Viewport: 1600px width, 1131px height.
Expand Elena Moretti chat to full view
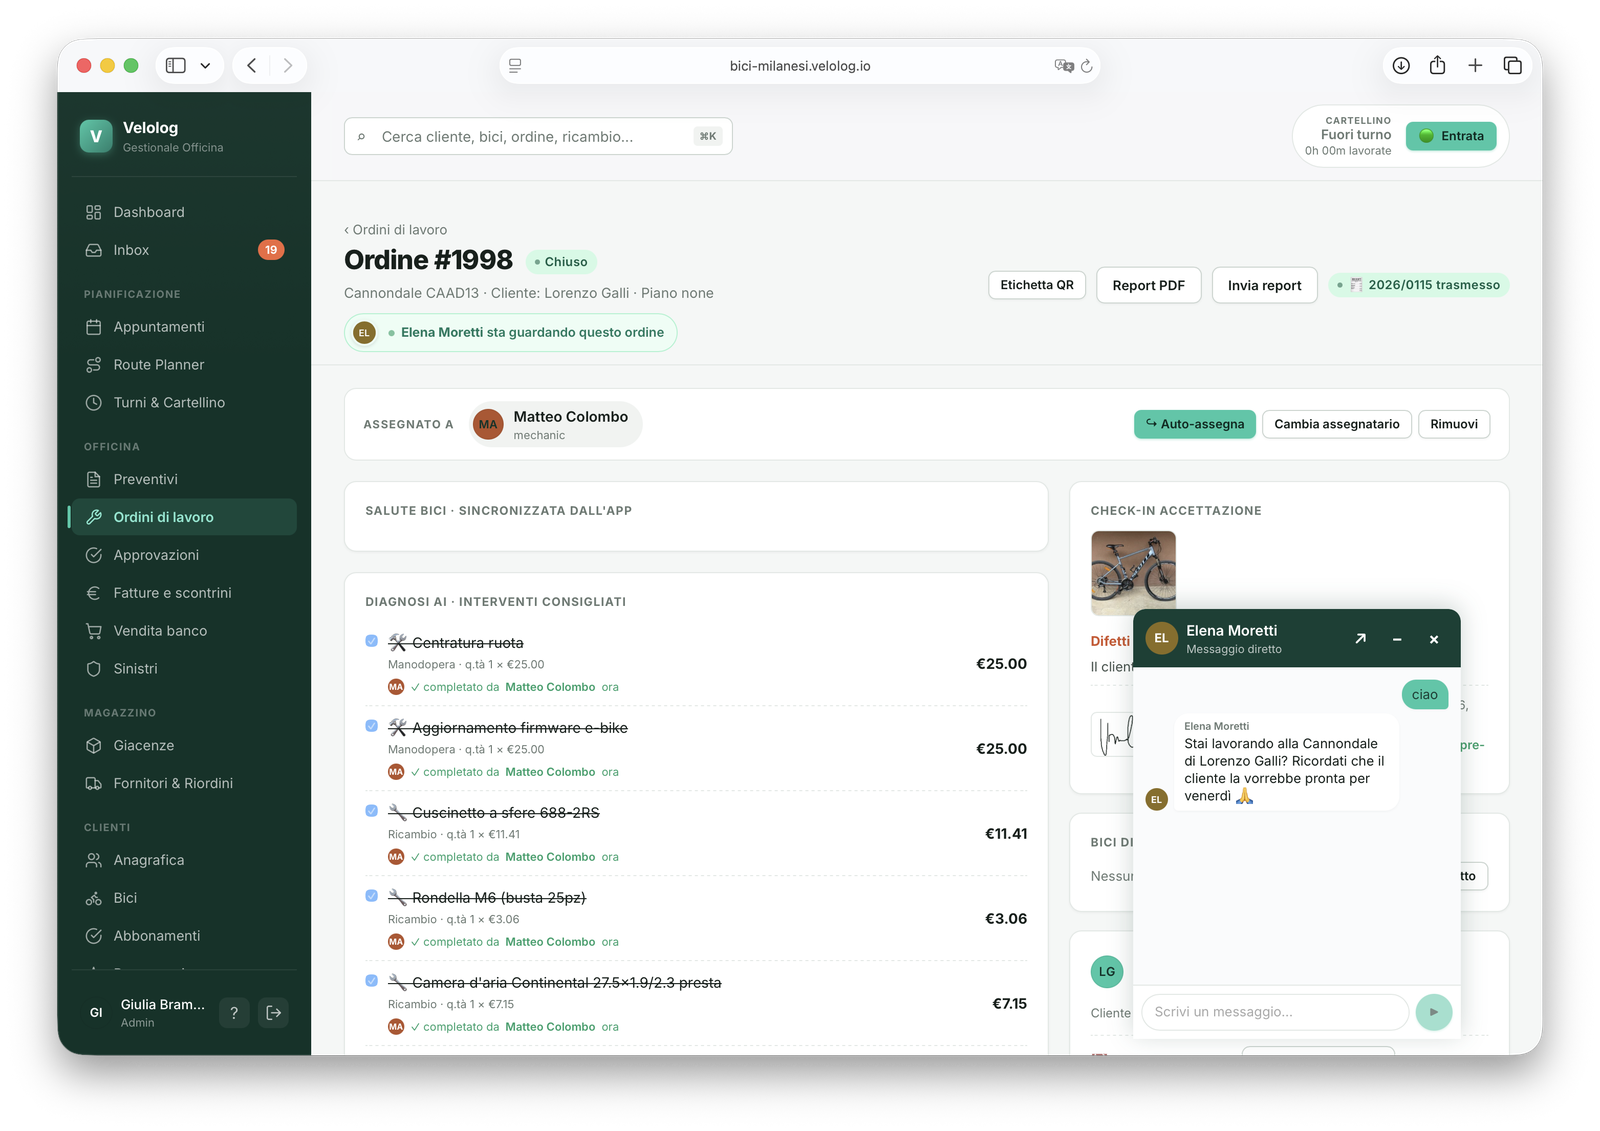1360,639
